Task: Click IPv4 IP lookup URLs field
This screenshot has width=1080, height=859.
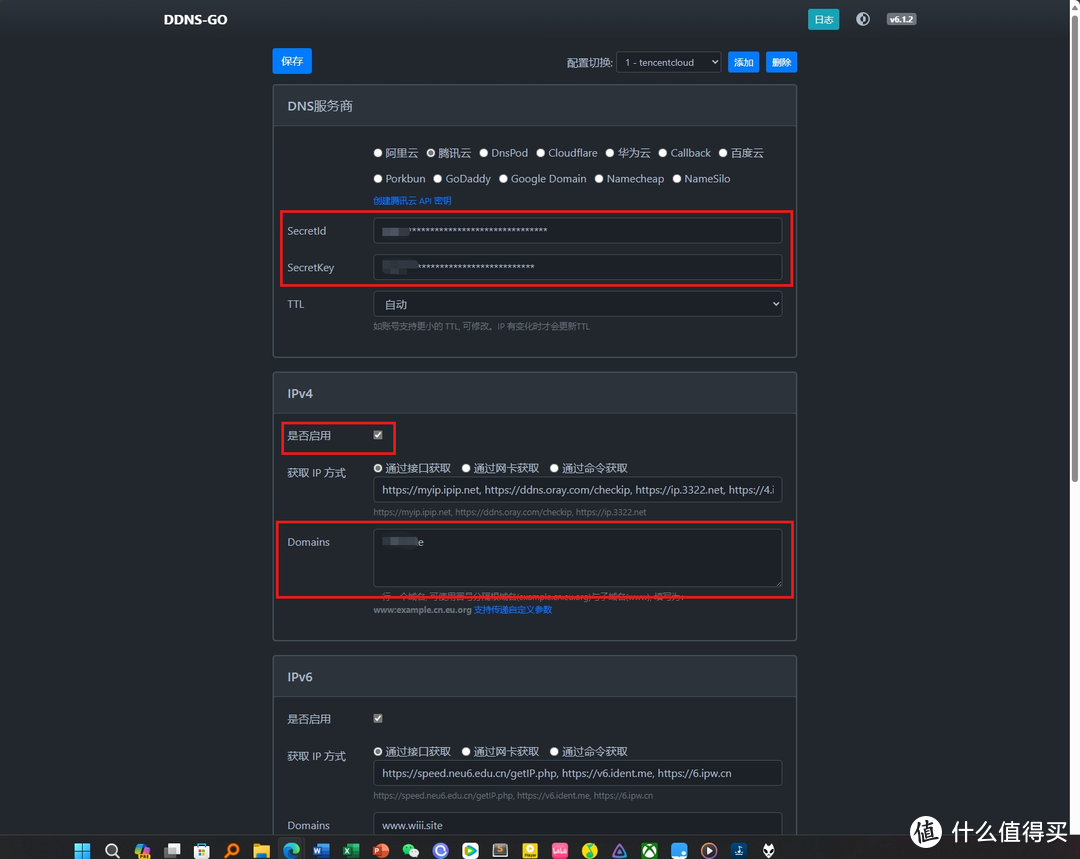Action: pyautogui.click(x=577, y=490)
